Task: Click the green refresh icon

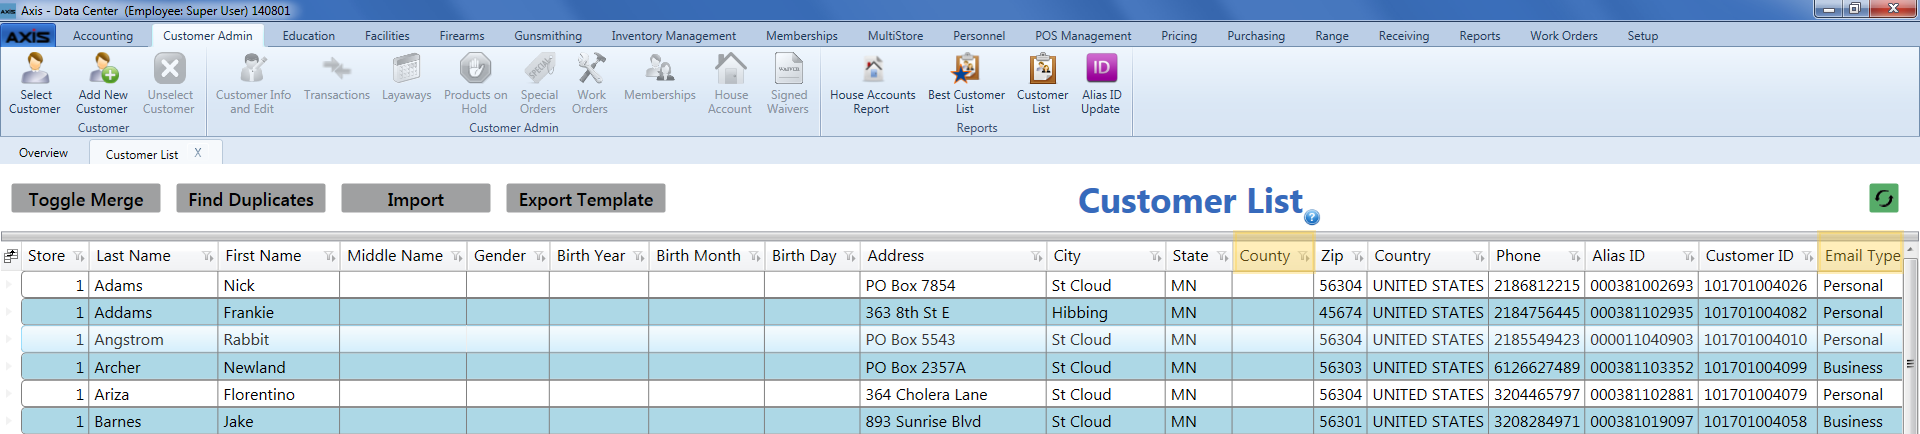Action: pyautogui.click(x=1883, y=198)
